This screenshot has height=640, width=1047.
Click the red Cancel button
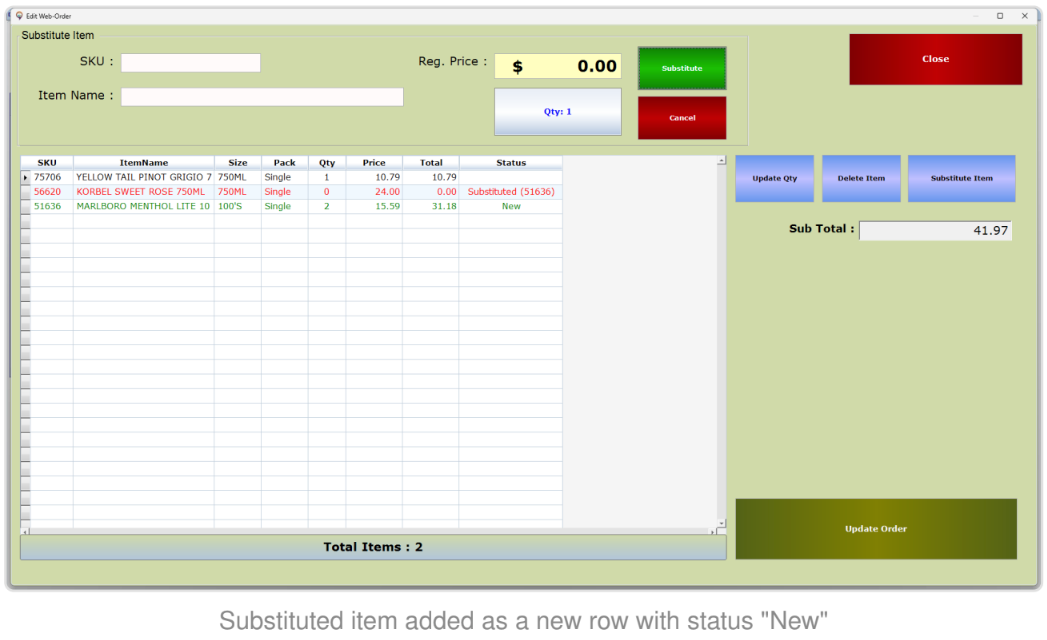point(682,118)
